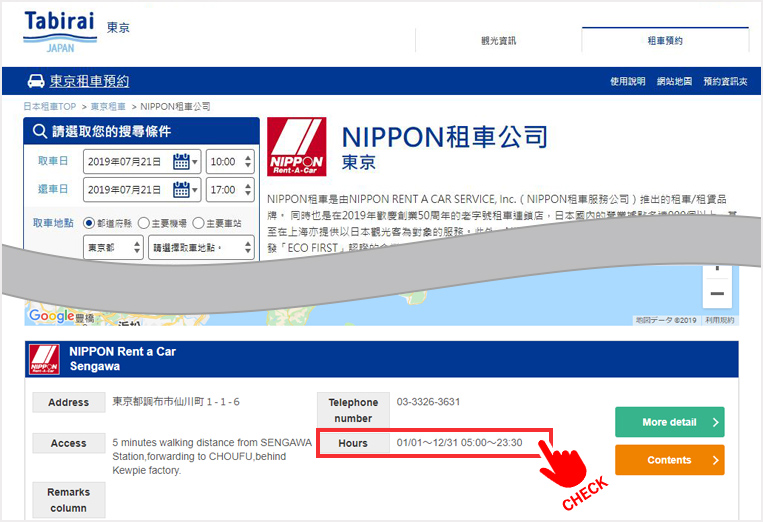This screenshot has width=763, height=522.
Task: Switch to the 租車預約 tab
Action: (x=665, y=40)
